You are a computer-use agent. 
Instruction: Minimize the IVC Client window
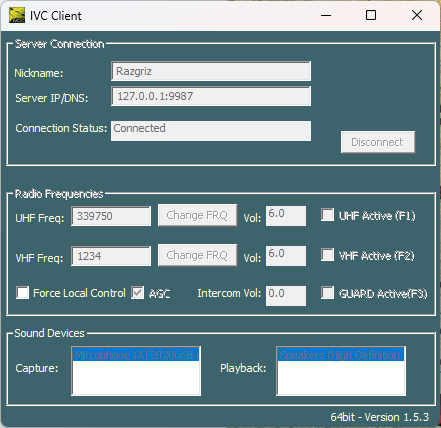point(326,15)
